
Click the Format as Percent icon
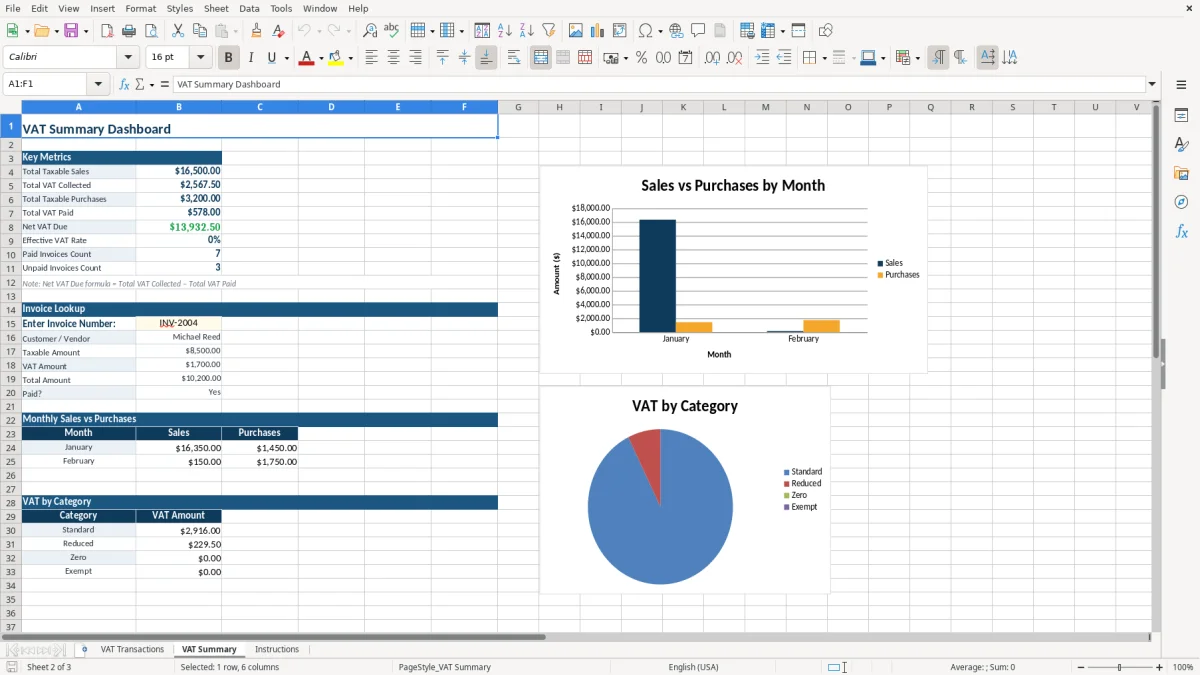pos(642,58)
